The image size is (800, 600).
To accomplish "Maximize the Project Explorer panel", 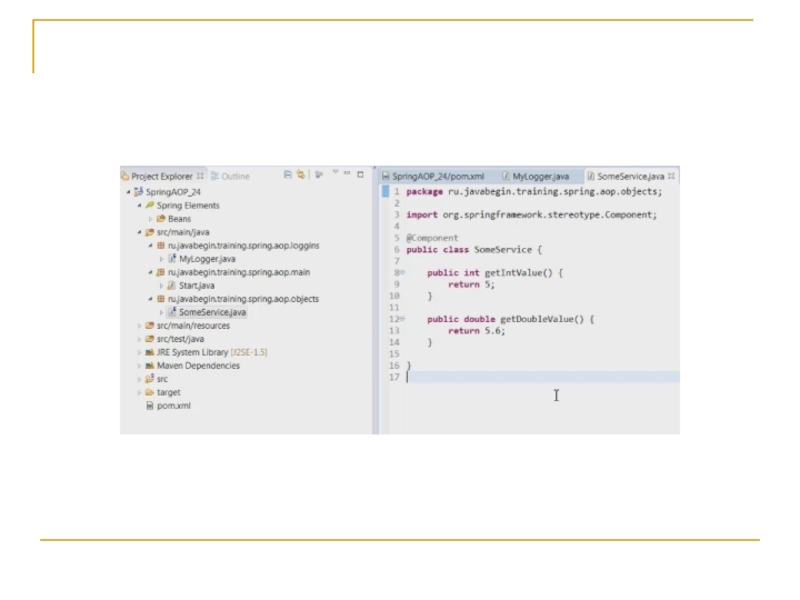I will click(x=360, y=174).
